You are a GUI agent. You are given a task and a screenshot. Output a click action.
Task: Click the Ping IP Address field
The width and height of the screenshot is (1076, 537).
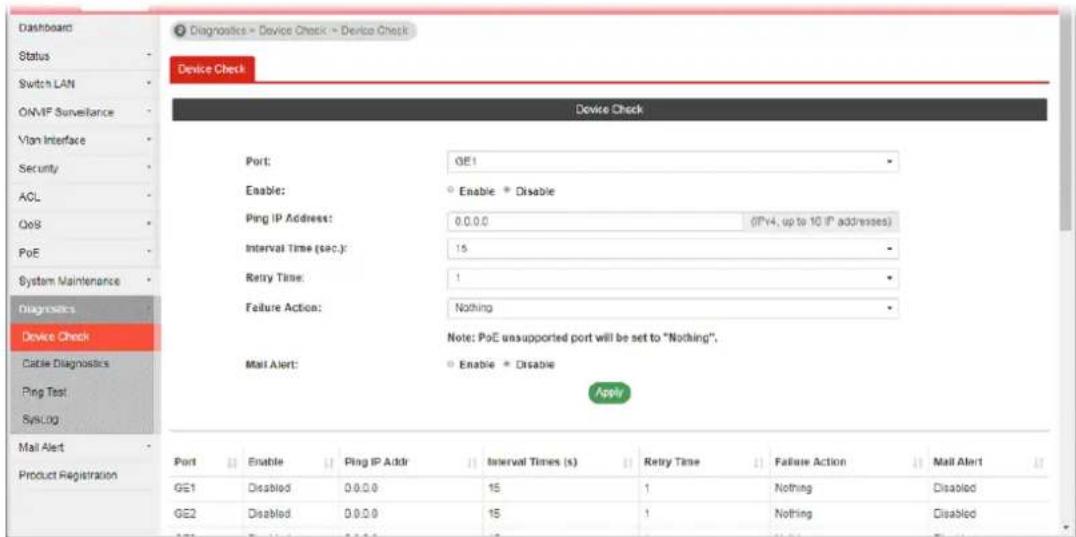pyautogui.click(x=594, y=222)
